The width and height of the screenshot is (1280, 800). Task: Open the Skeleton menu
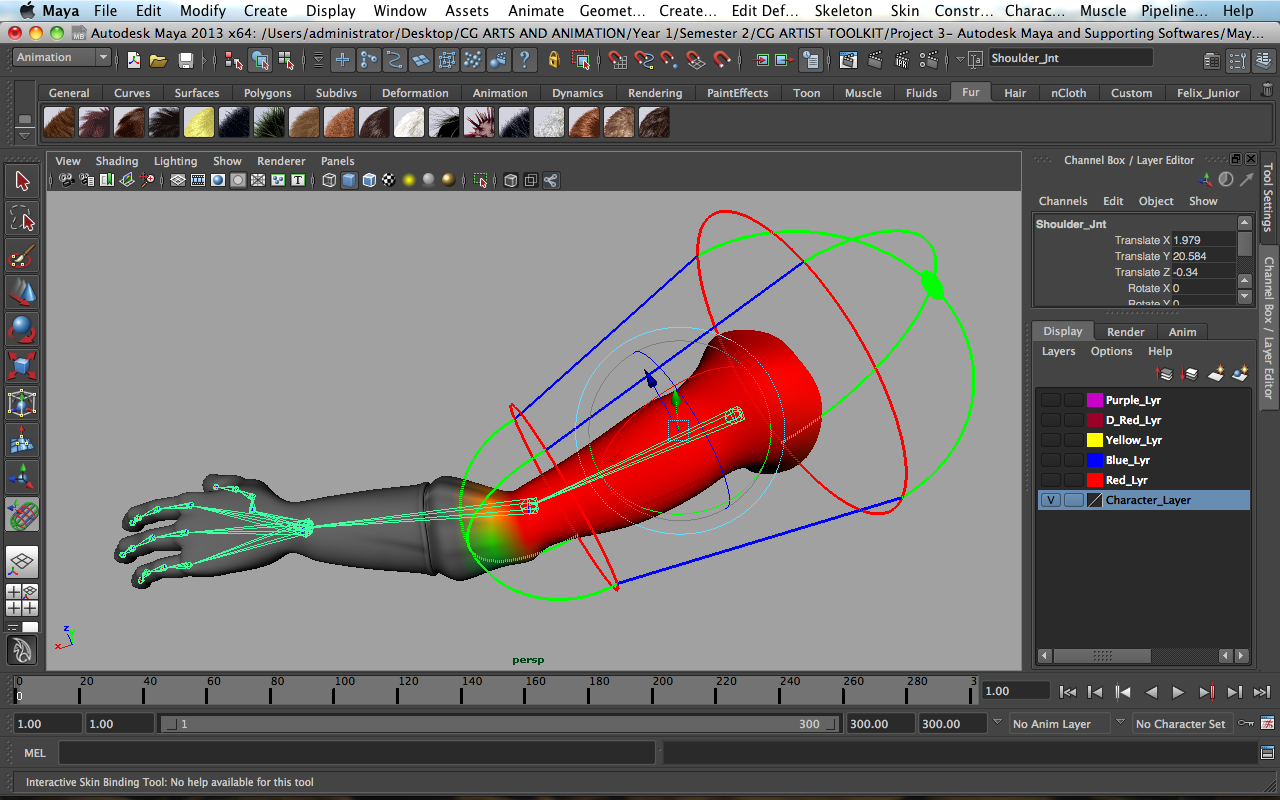pos(843,11)
